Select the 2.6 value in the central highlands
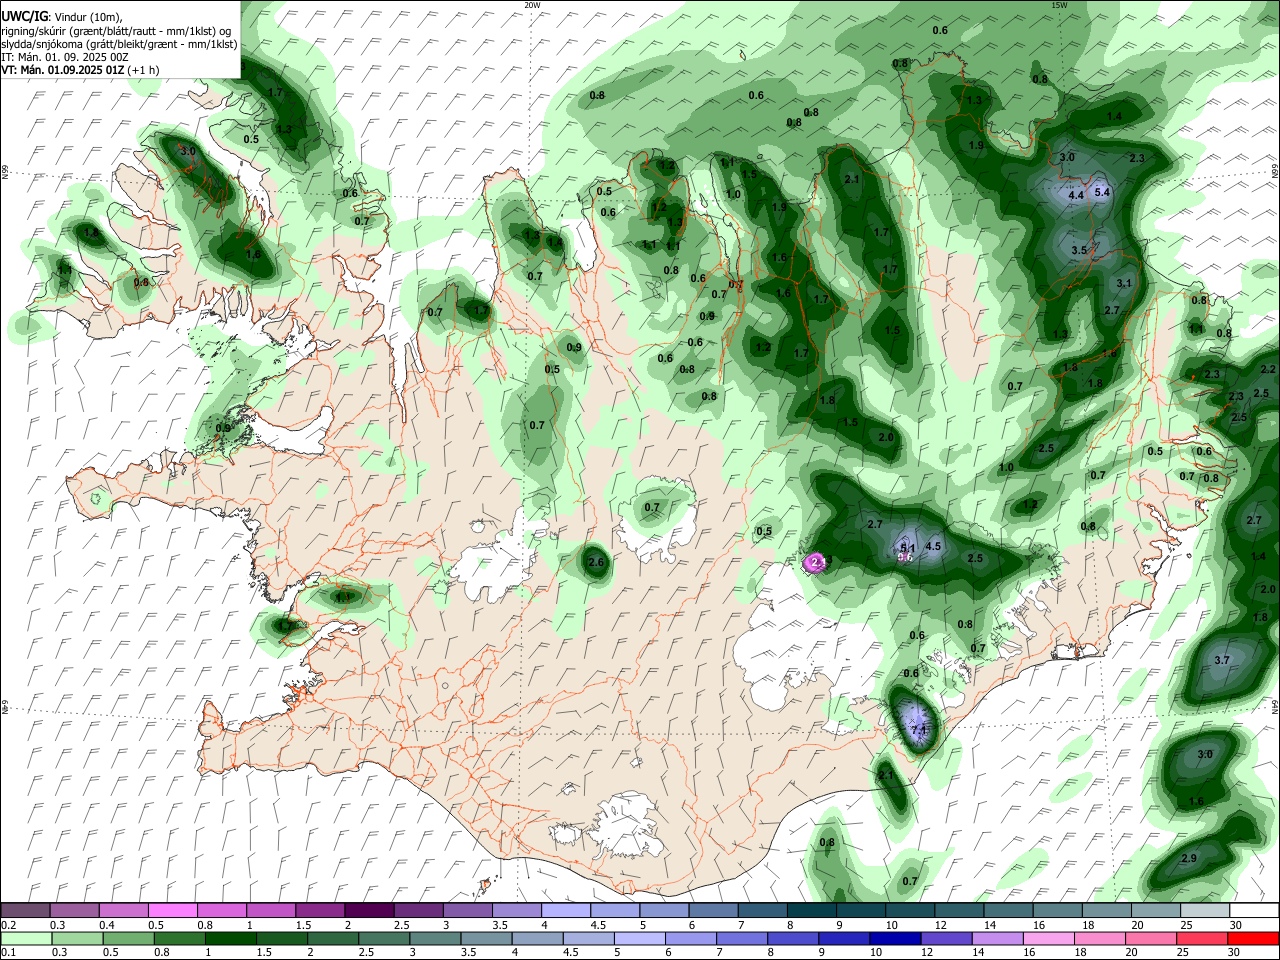The height and width of the screenshot is (960, 1280). pos(596,563)
